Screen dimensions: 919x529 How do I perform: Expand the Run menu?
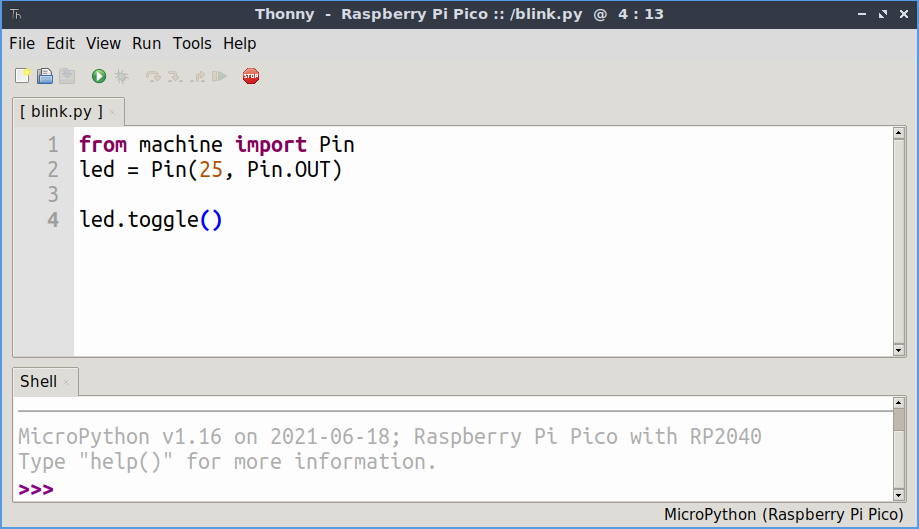[x=146, y=43]
